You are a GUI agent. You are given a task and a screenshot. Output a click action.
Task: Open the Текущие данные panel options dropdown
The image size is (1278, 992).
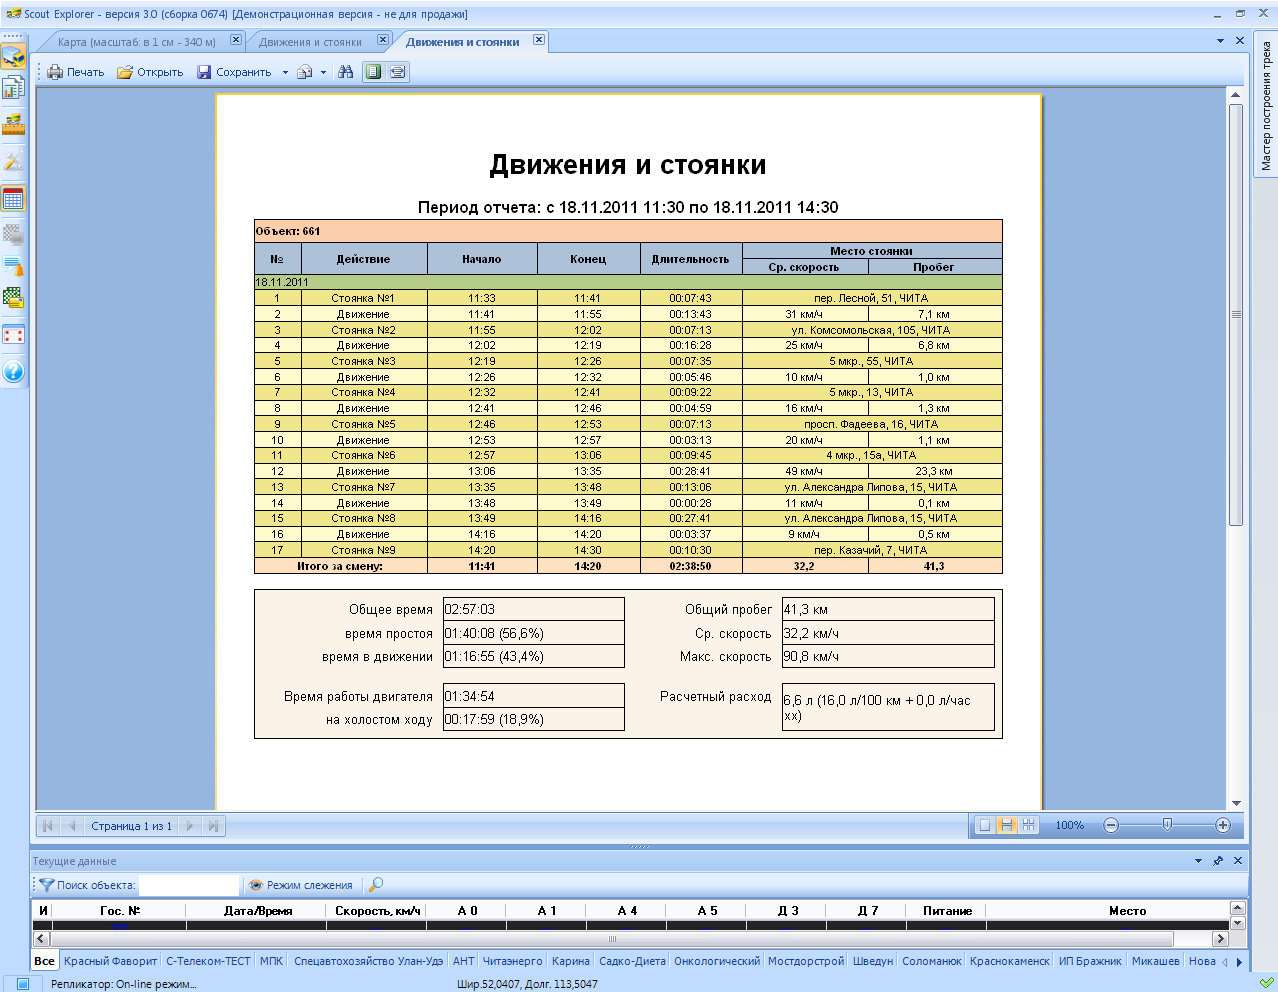[1198, 861]
